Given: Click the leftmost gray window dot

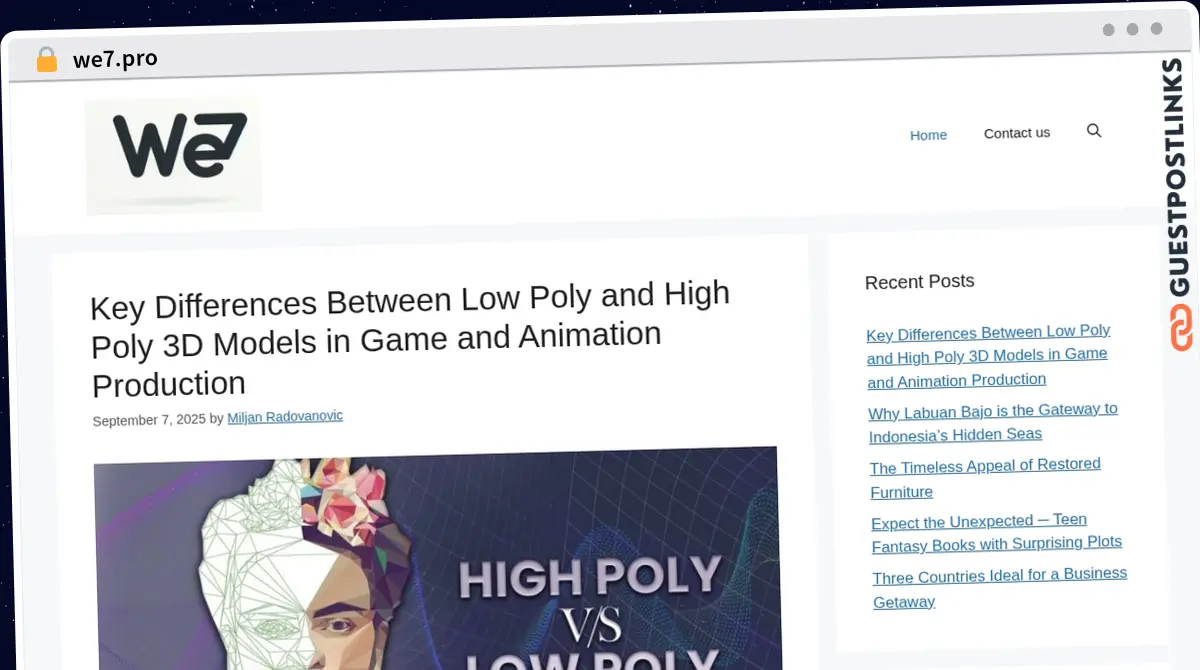Looking at the screenshot, I should coord(1108,30).
